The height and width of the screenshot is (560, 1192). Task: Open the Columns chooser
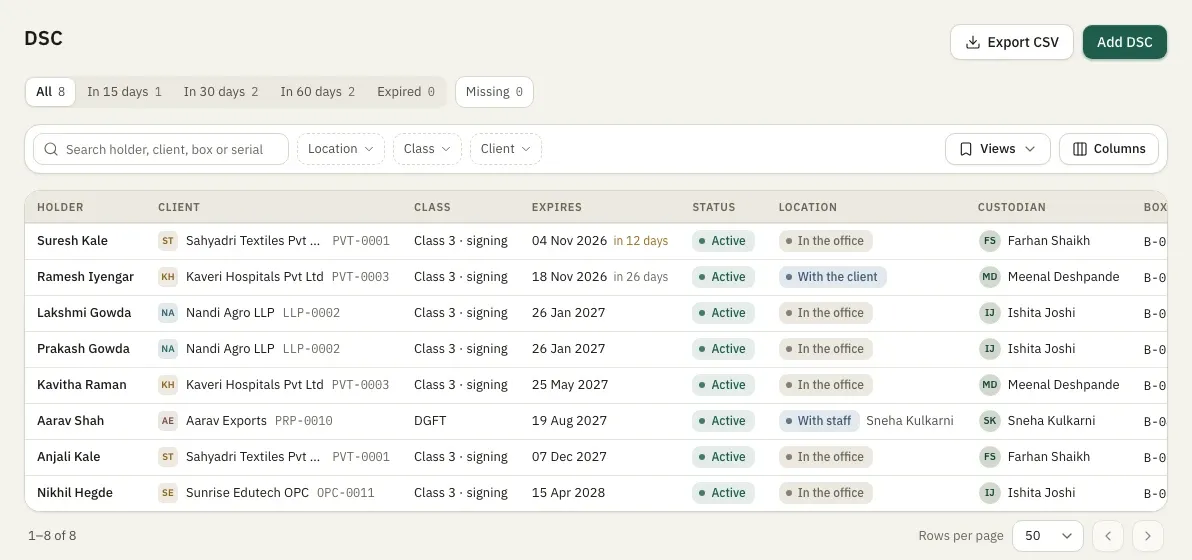[x=1108, y=149]
